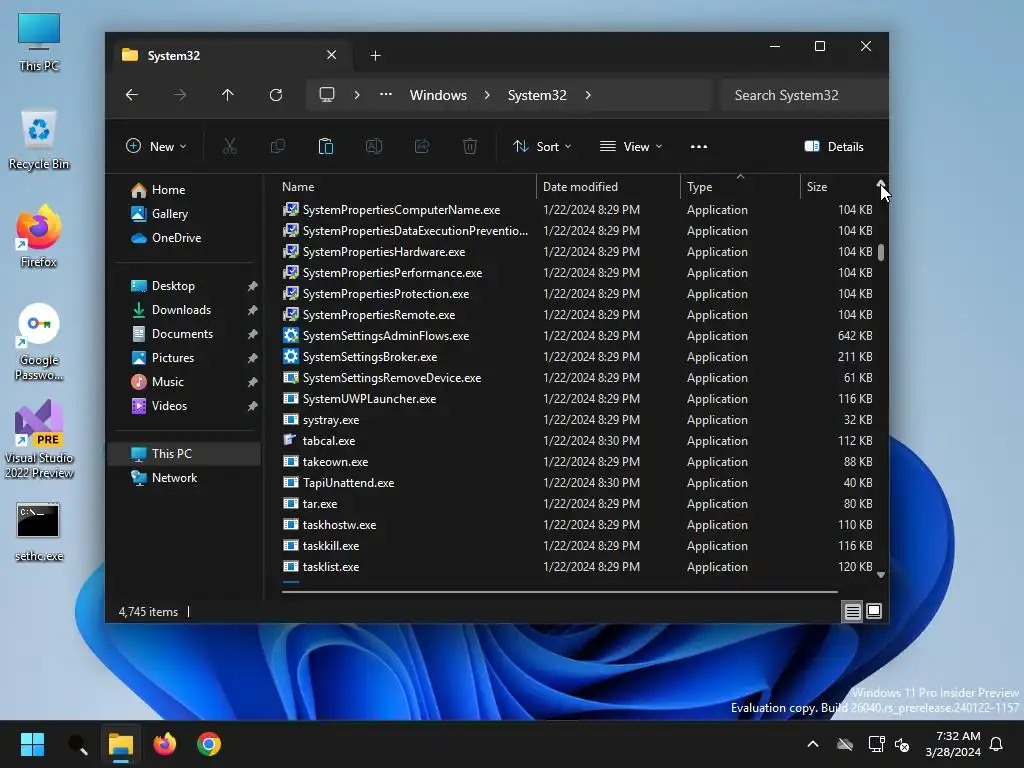Open the View dropdown menu
Viewport: 1024px width, 768px height.
tap(631, 146)
